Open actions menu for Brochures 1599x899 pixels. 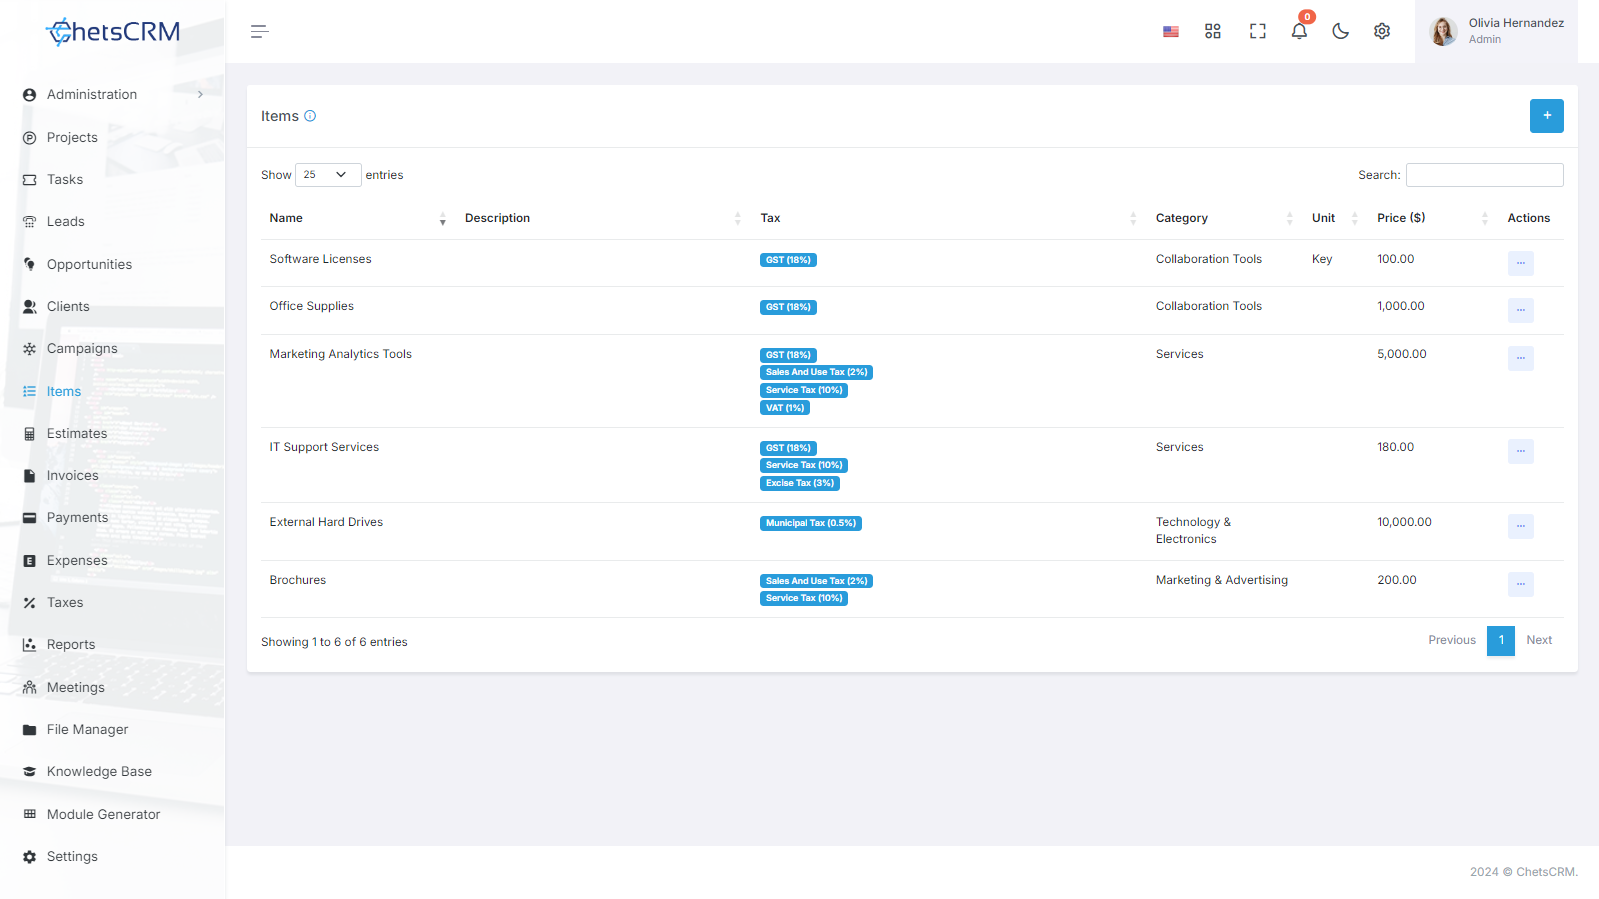(x=1520, y=584)
